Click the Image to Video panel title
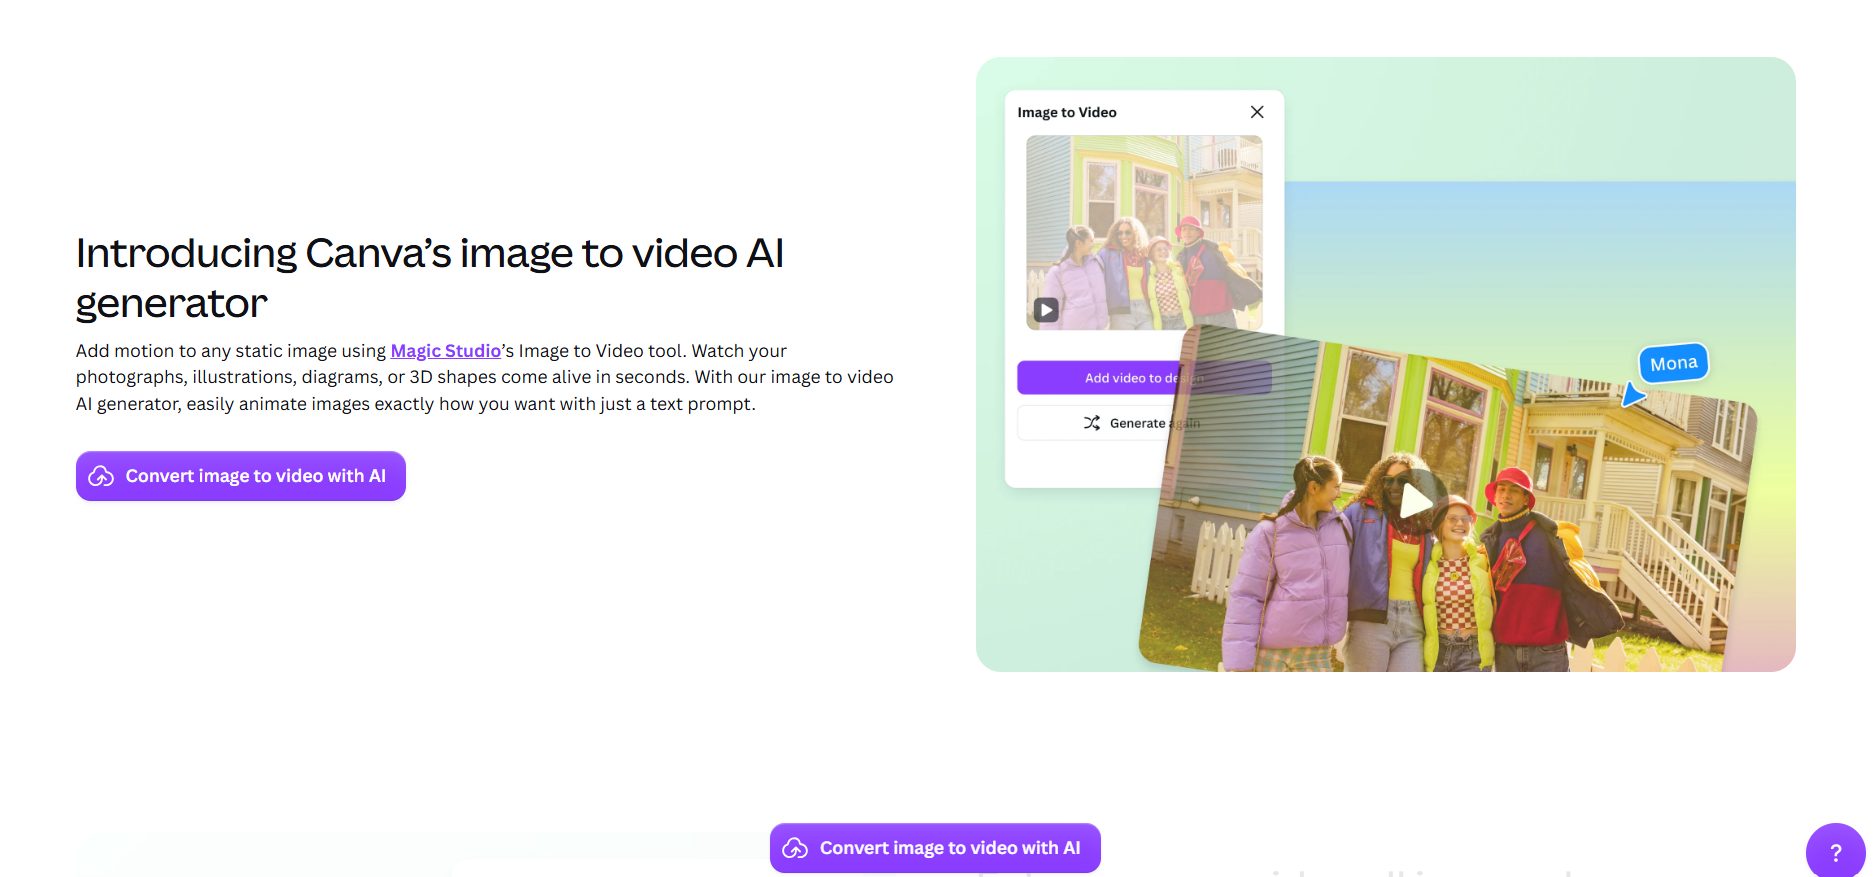The width and height of the screenshot is (1876, 877). [1067, 112]
